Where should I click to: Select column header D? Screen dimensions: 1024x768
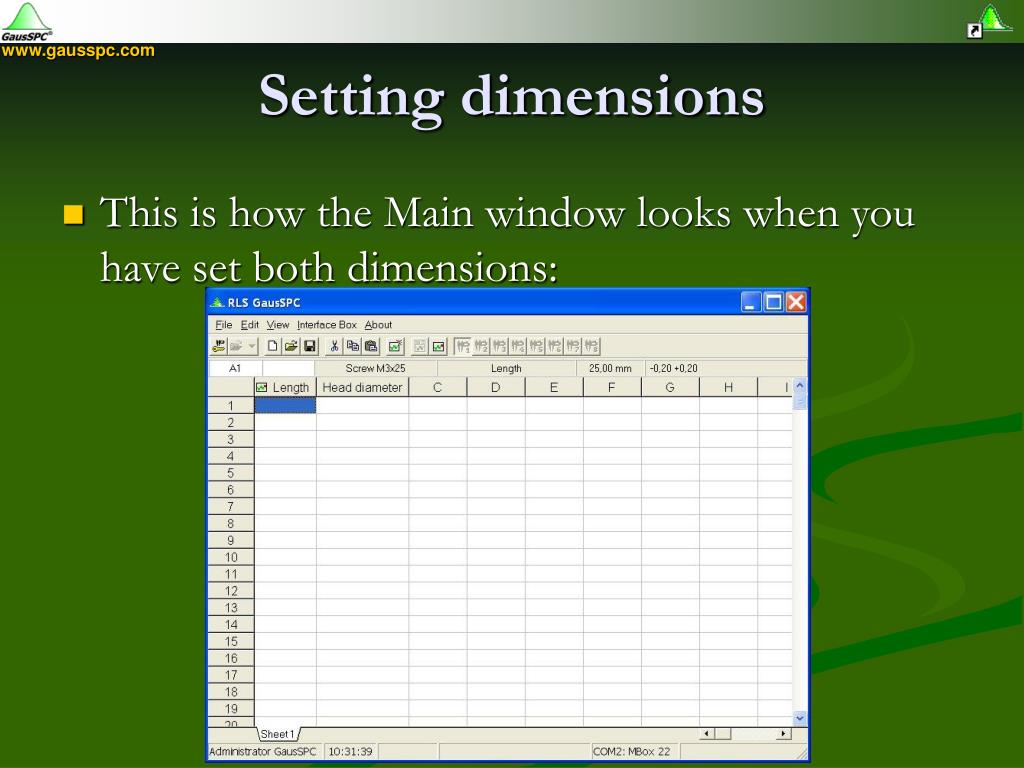pyautogui.click(x=496, y=387)
